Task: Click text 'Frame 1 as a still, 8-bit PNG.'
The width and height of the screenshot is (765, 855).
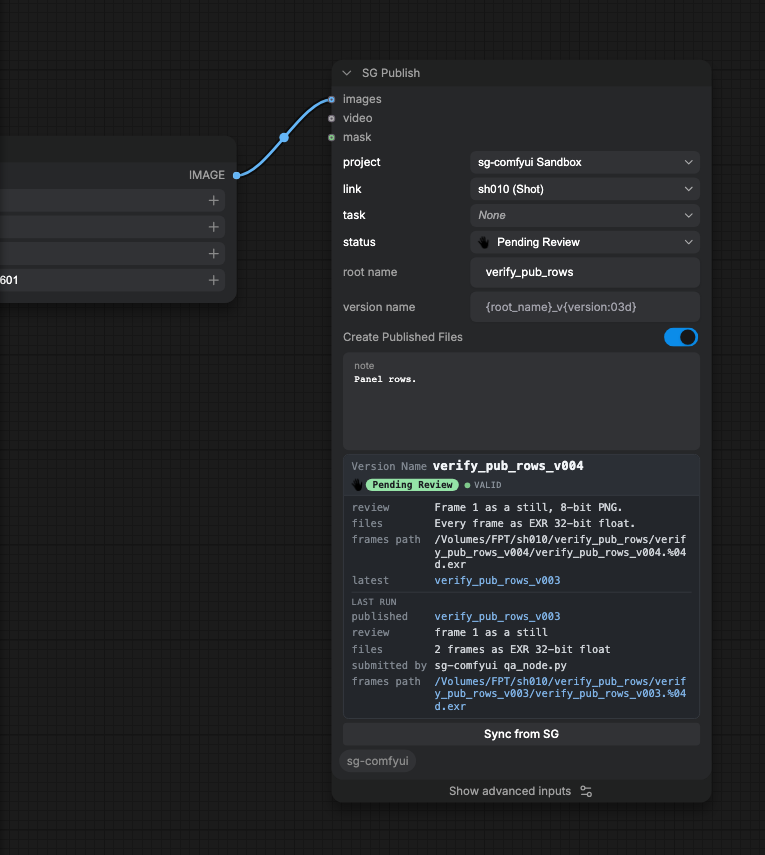Action: (528, 508)
